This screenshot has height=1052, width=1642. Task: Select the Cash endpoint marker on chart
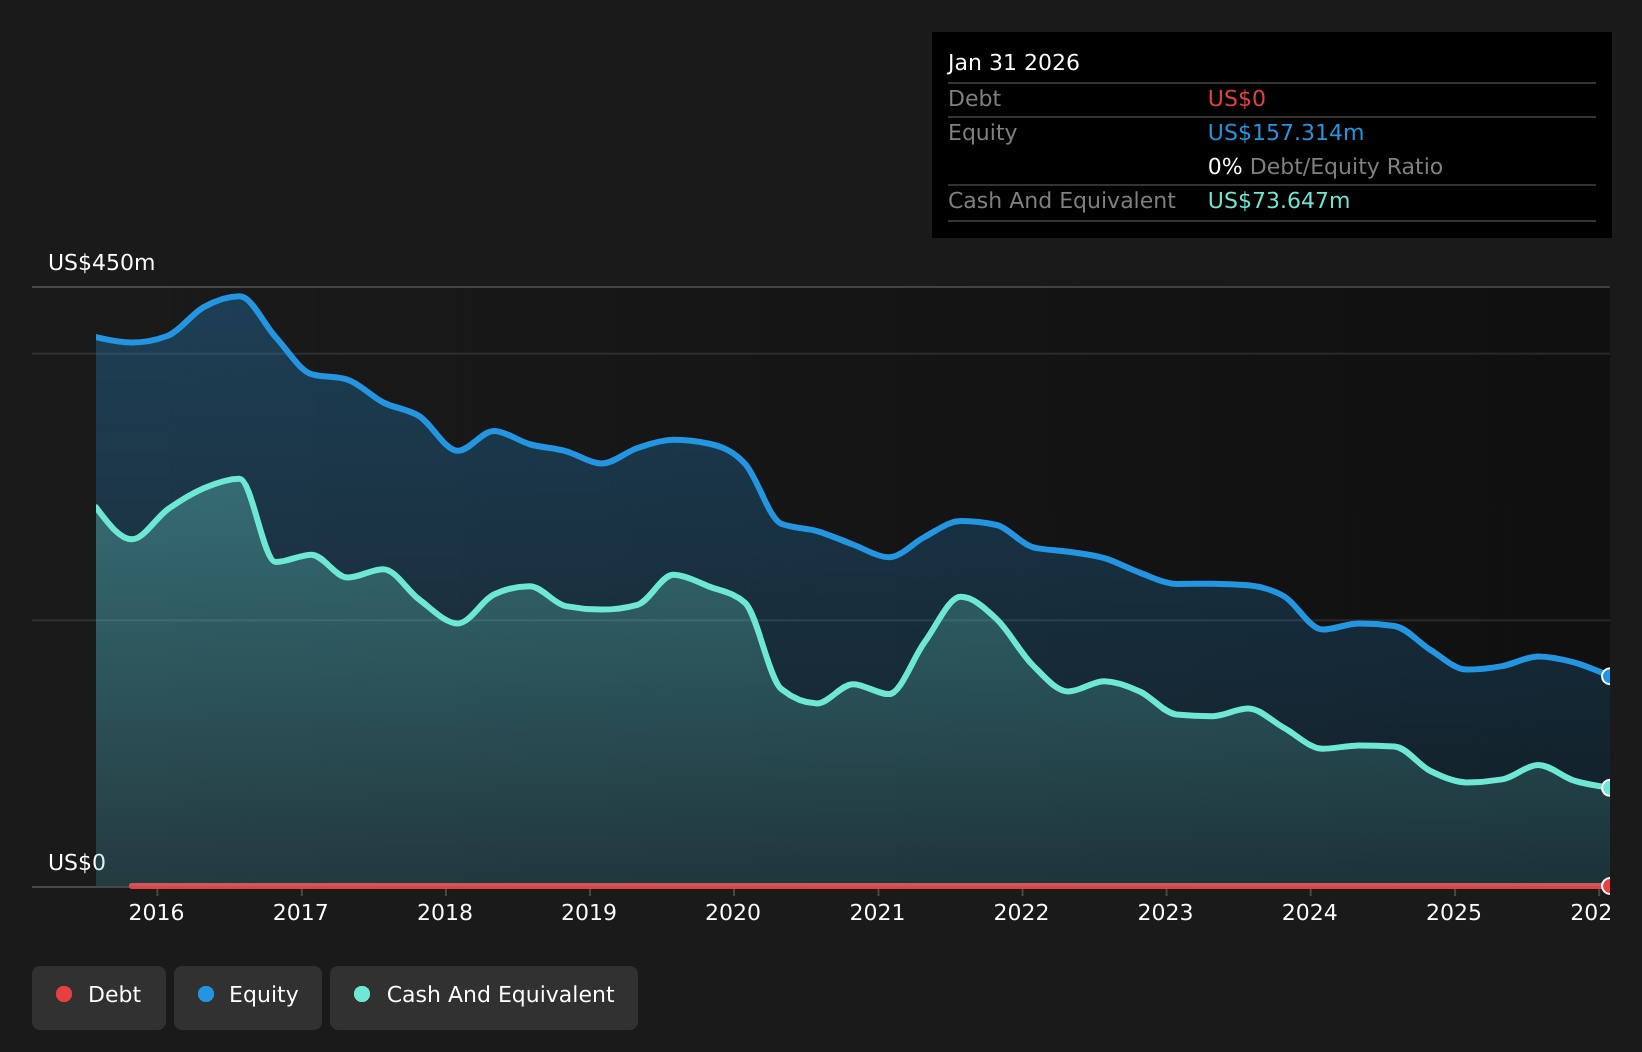[x=1609, y=788]
